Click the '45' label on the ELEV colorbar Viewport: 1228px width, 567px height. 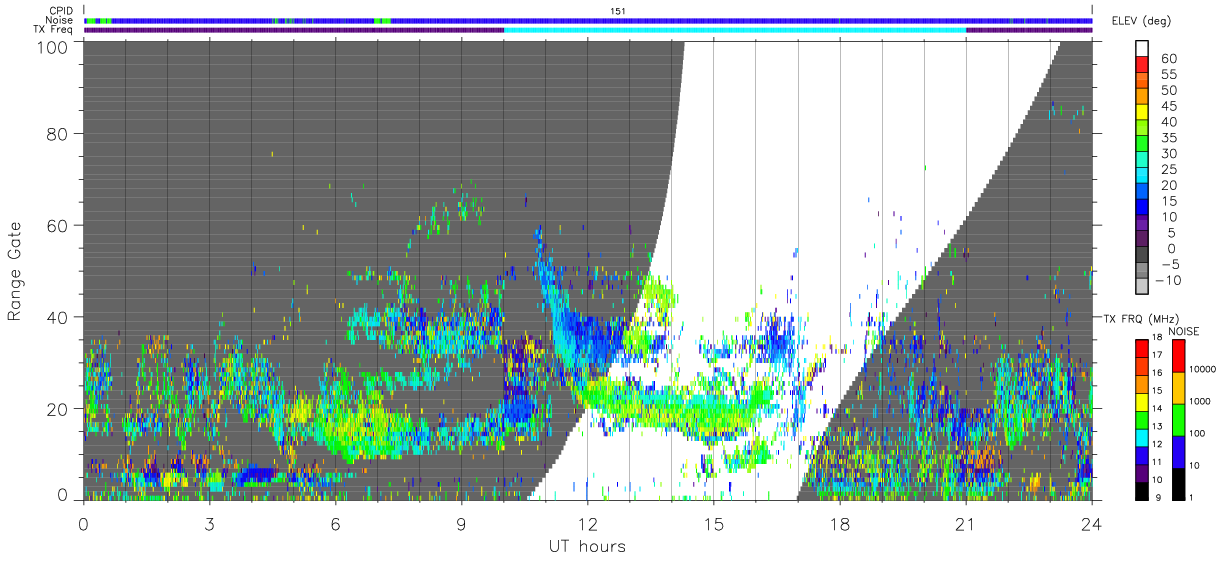pyautogui.click(x=1169, y=106)
